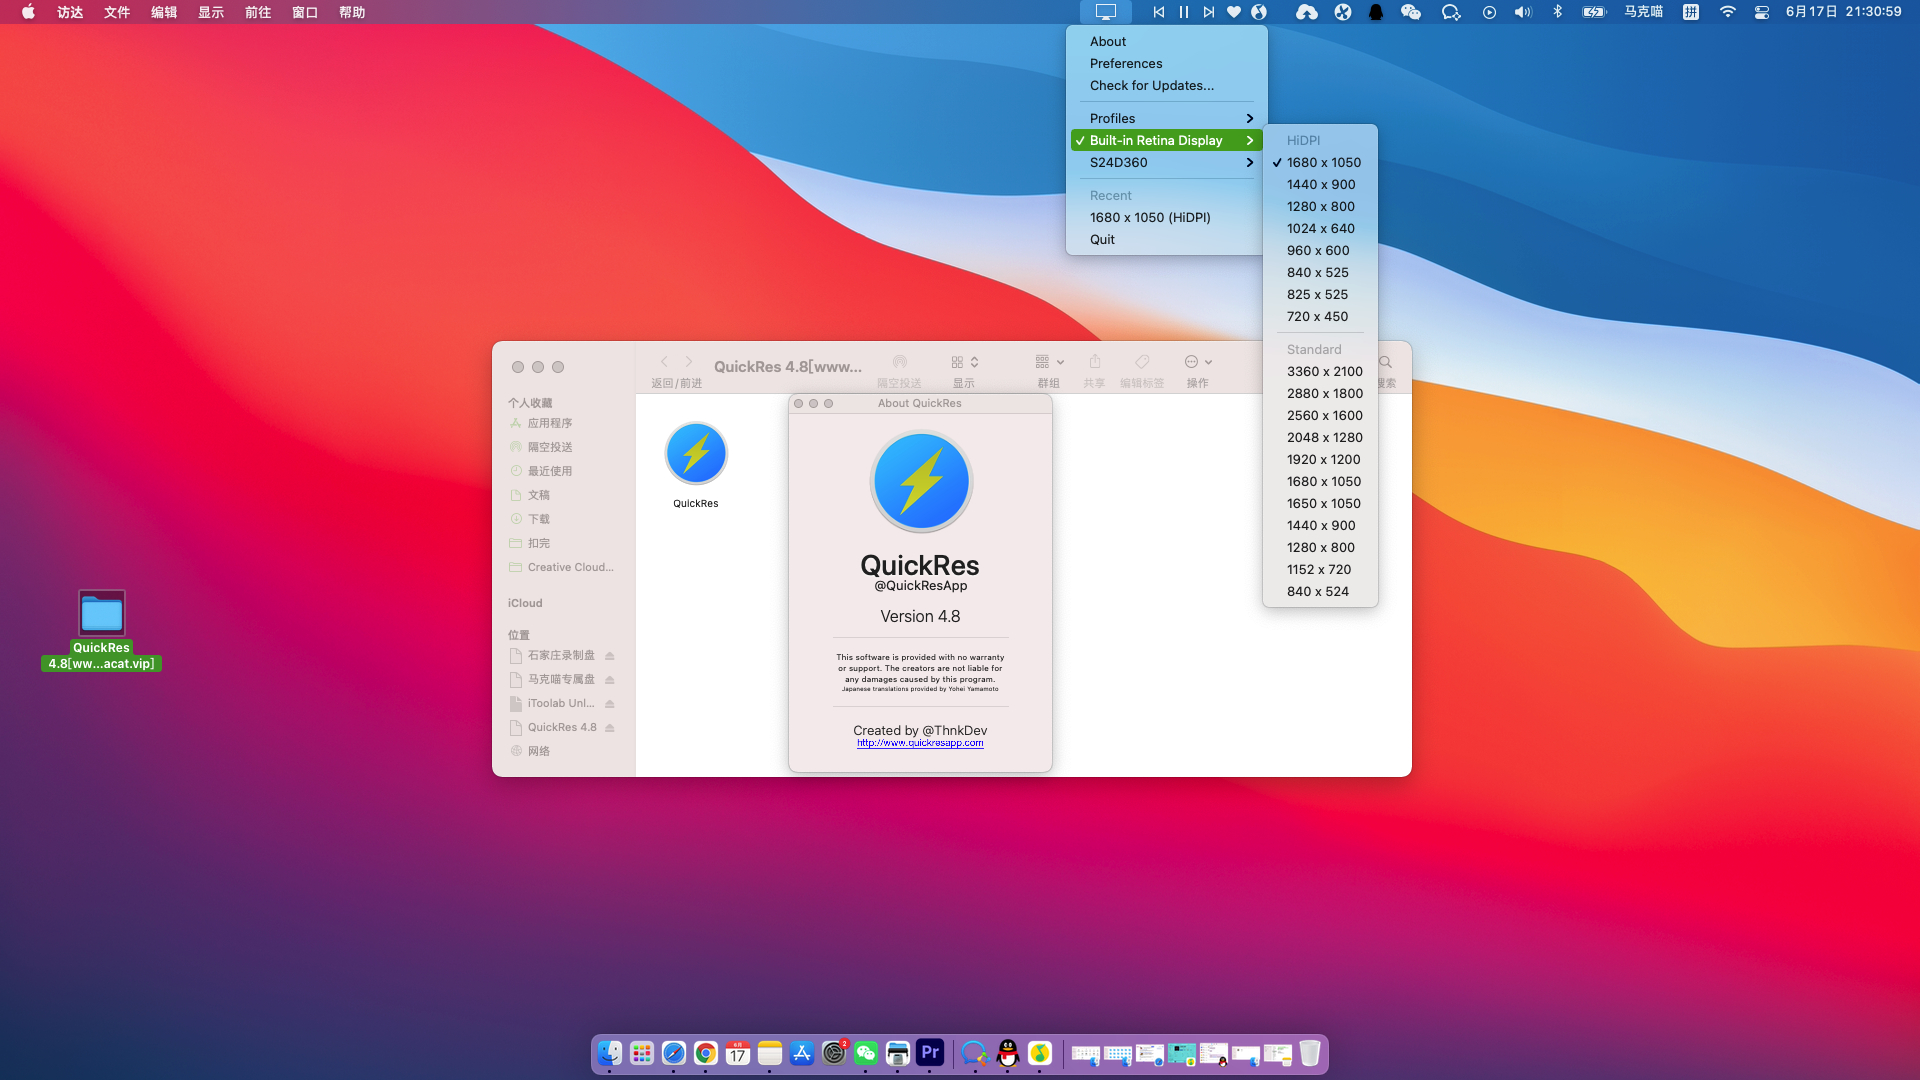
Task: Launch Safari from the Dock
Action: pos(674,1053)
